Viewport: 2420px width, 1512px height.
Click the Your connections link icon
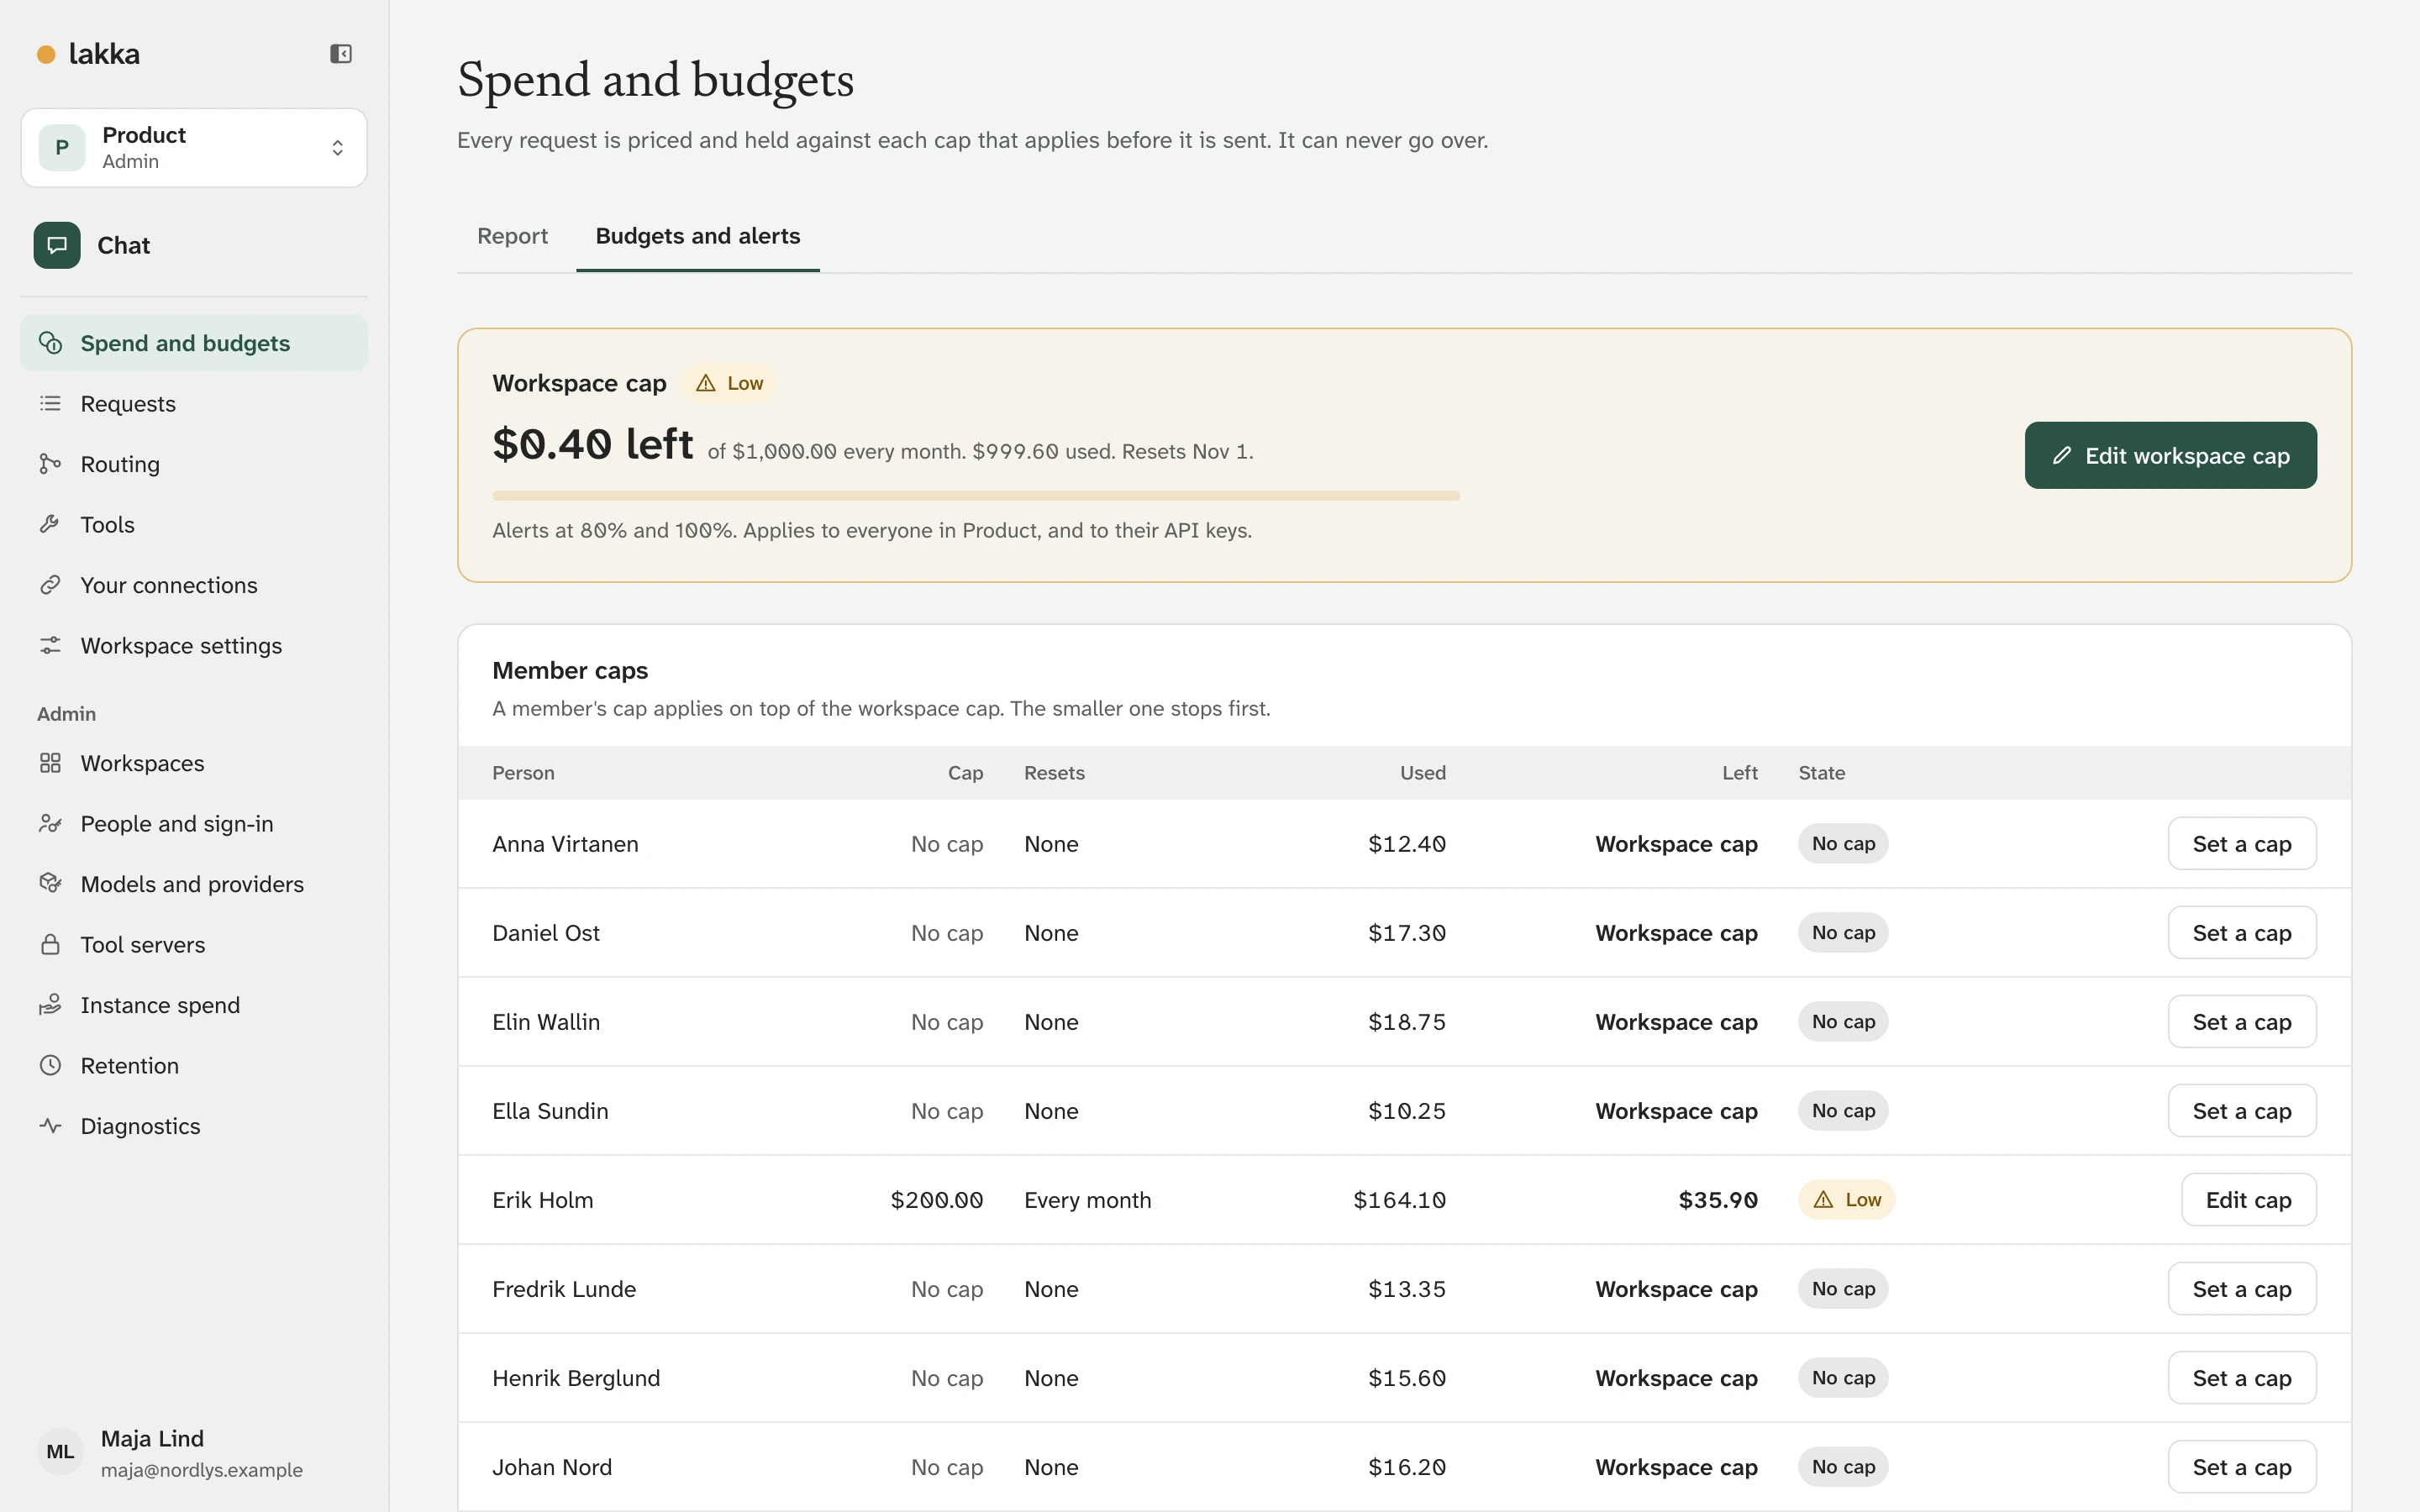pyautogui.click(x=50, y=585)
